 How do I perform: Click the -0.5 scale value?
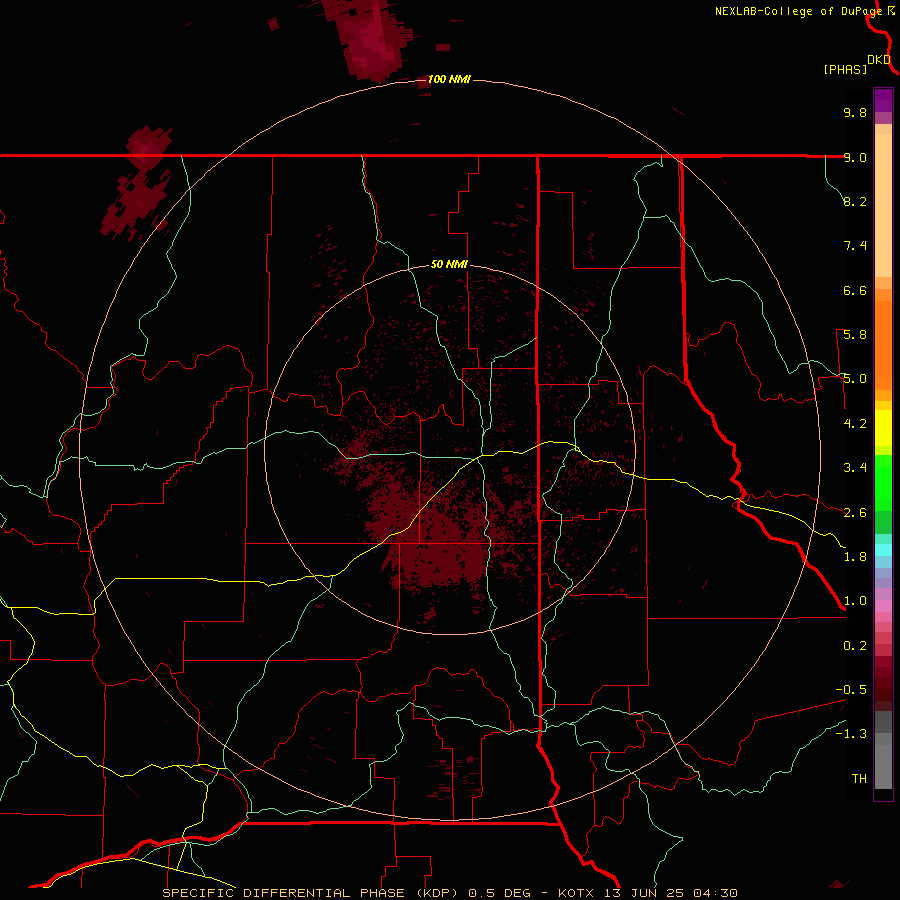point(851,690)
